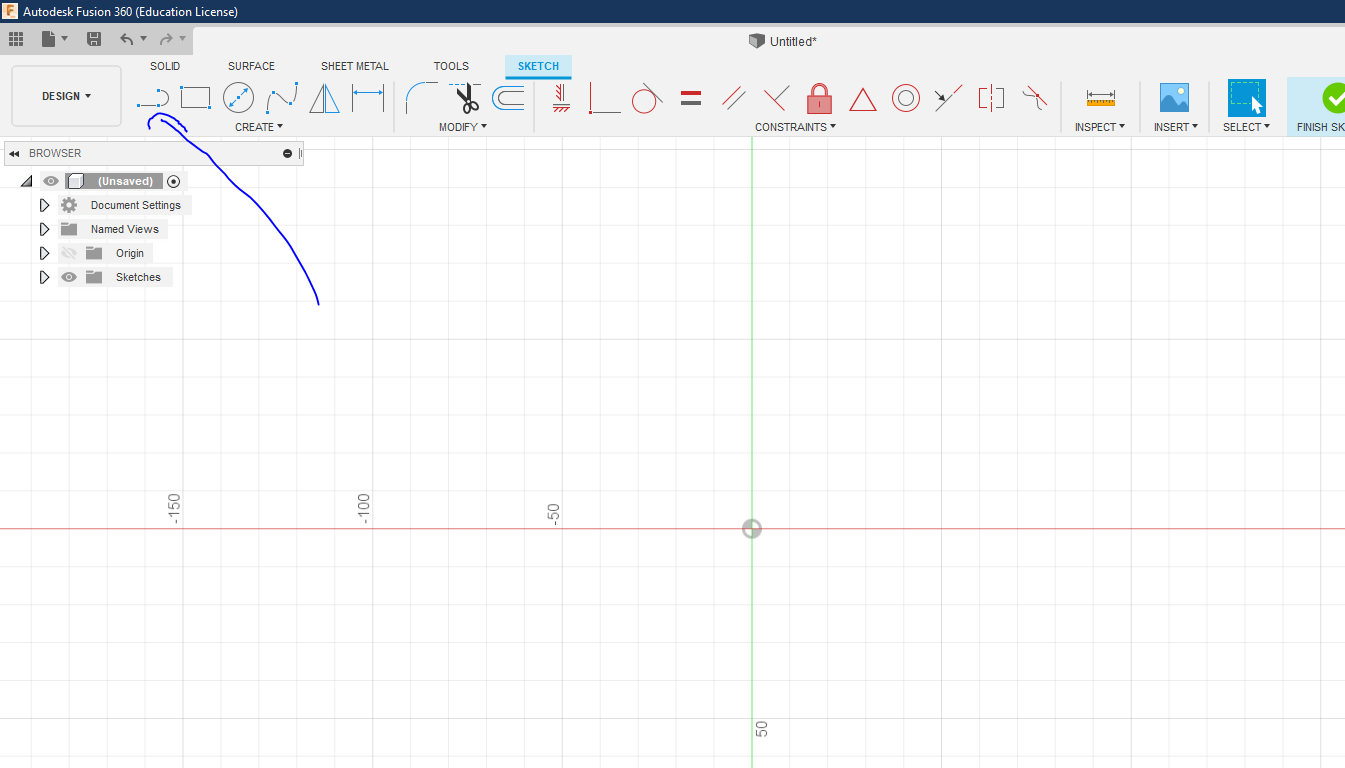Open the DESIGN workspace dropdown
The width and height of the screenshot is (1345, 768).
coord(66,96)
